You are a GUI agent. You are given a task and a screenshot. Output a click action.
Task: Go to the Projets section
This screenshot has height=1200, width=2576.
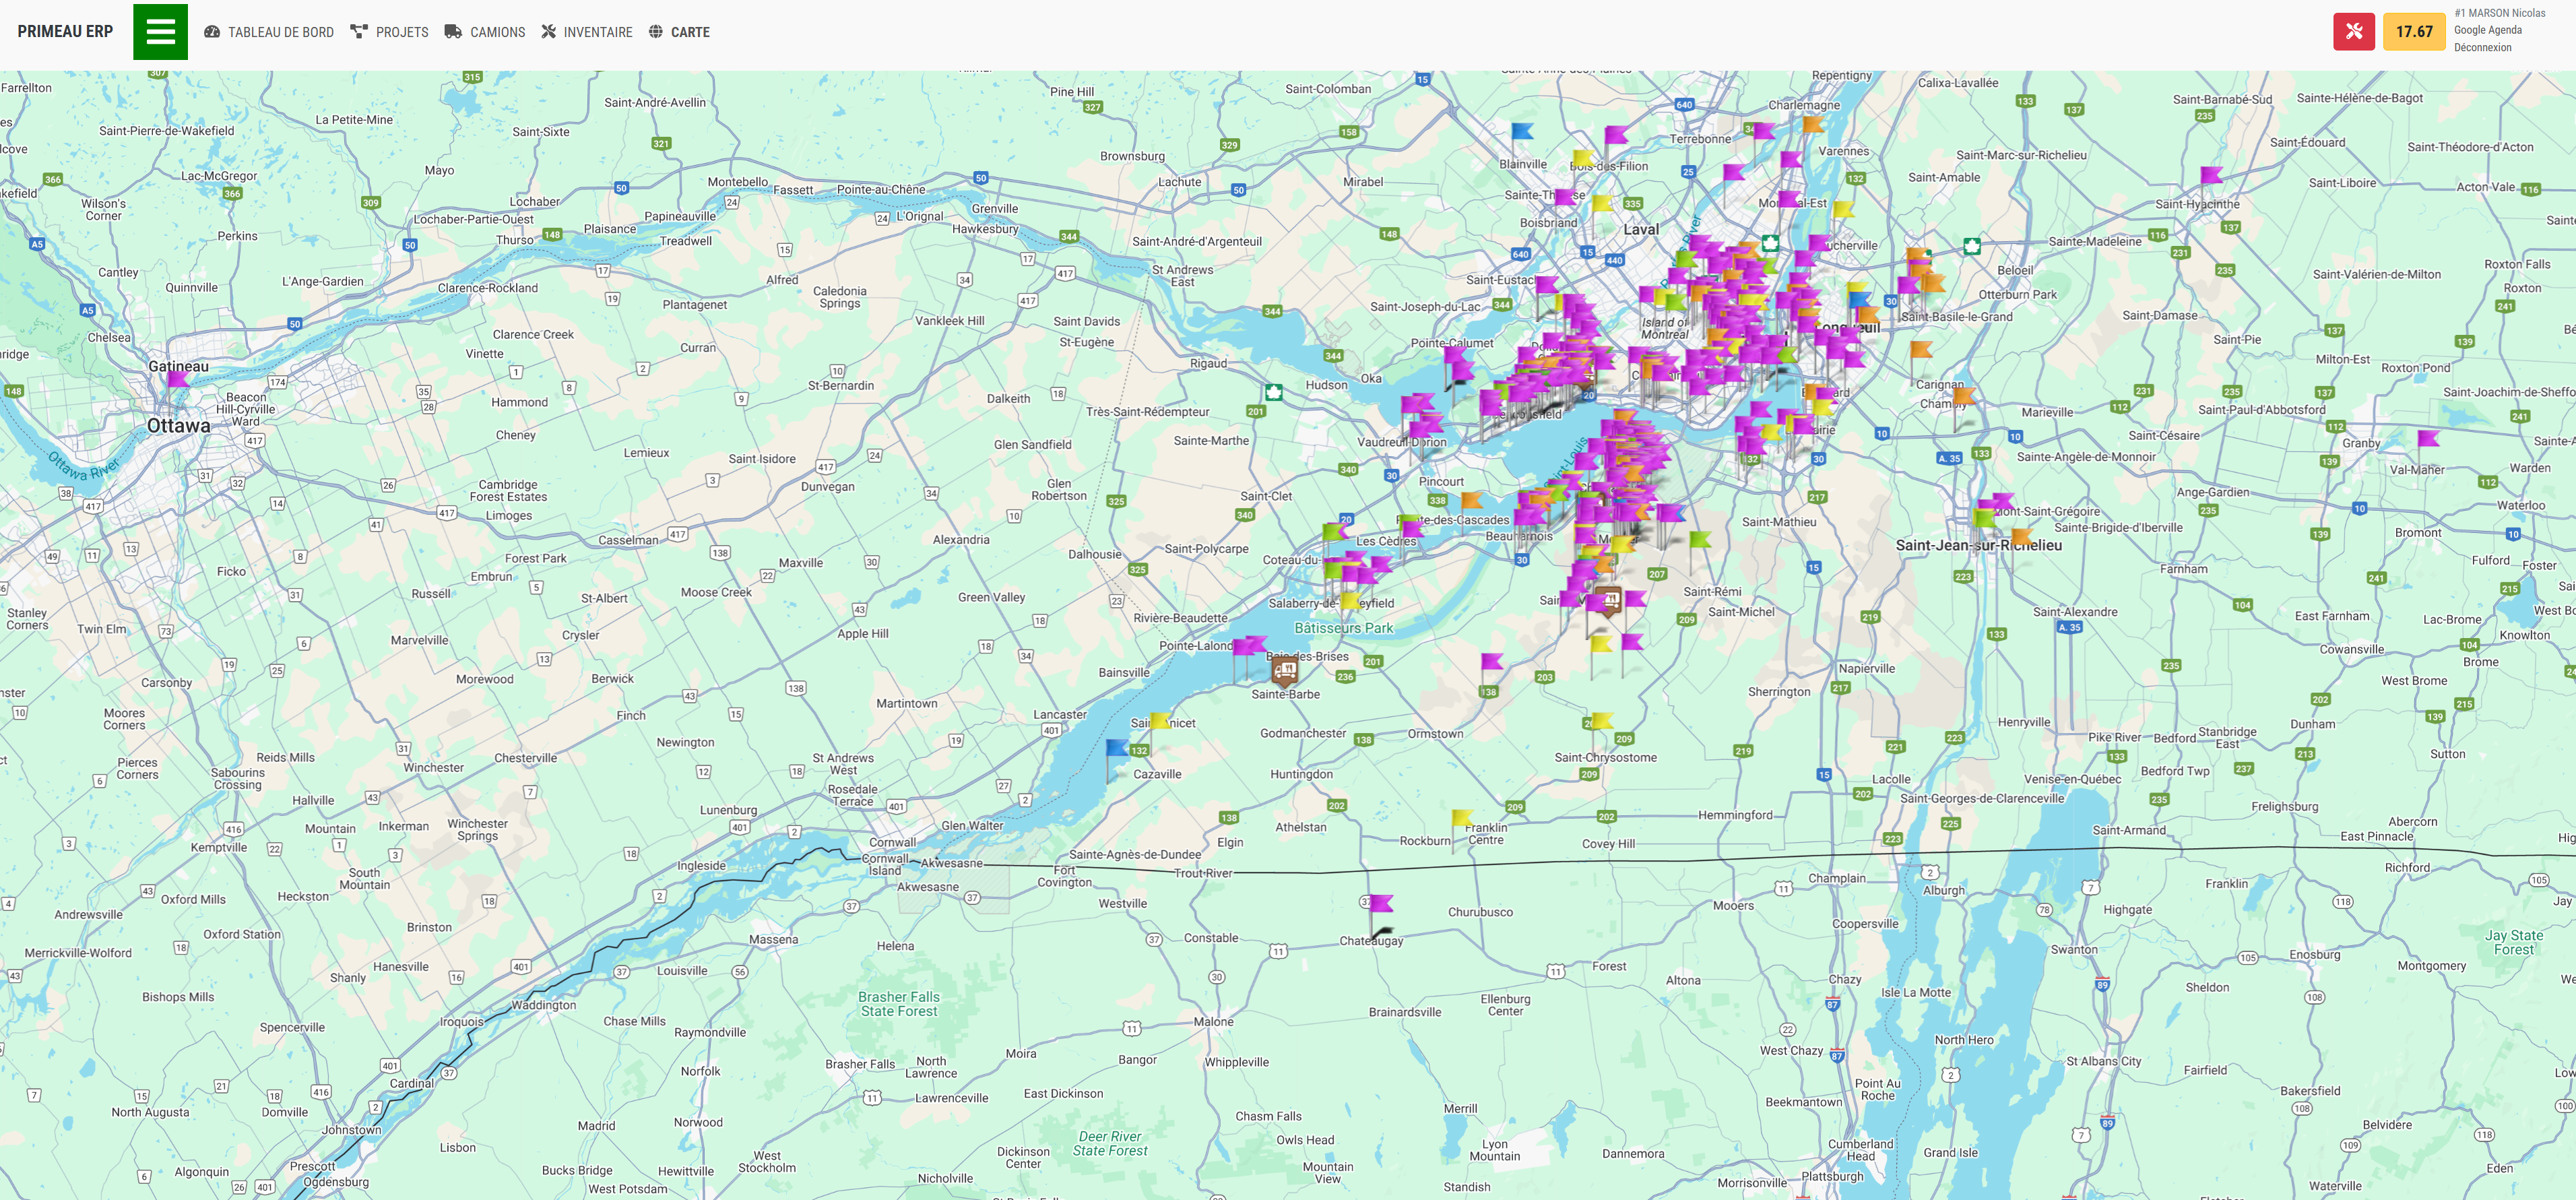(390, 32)
